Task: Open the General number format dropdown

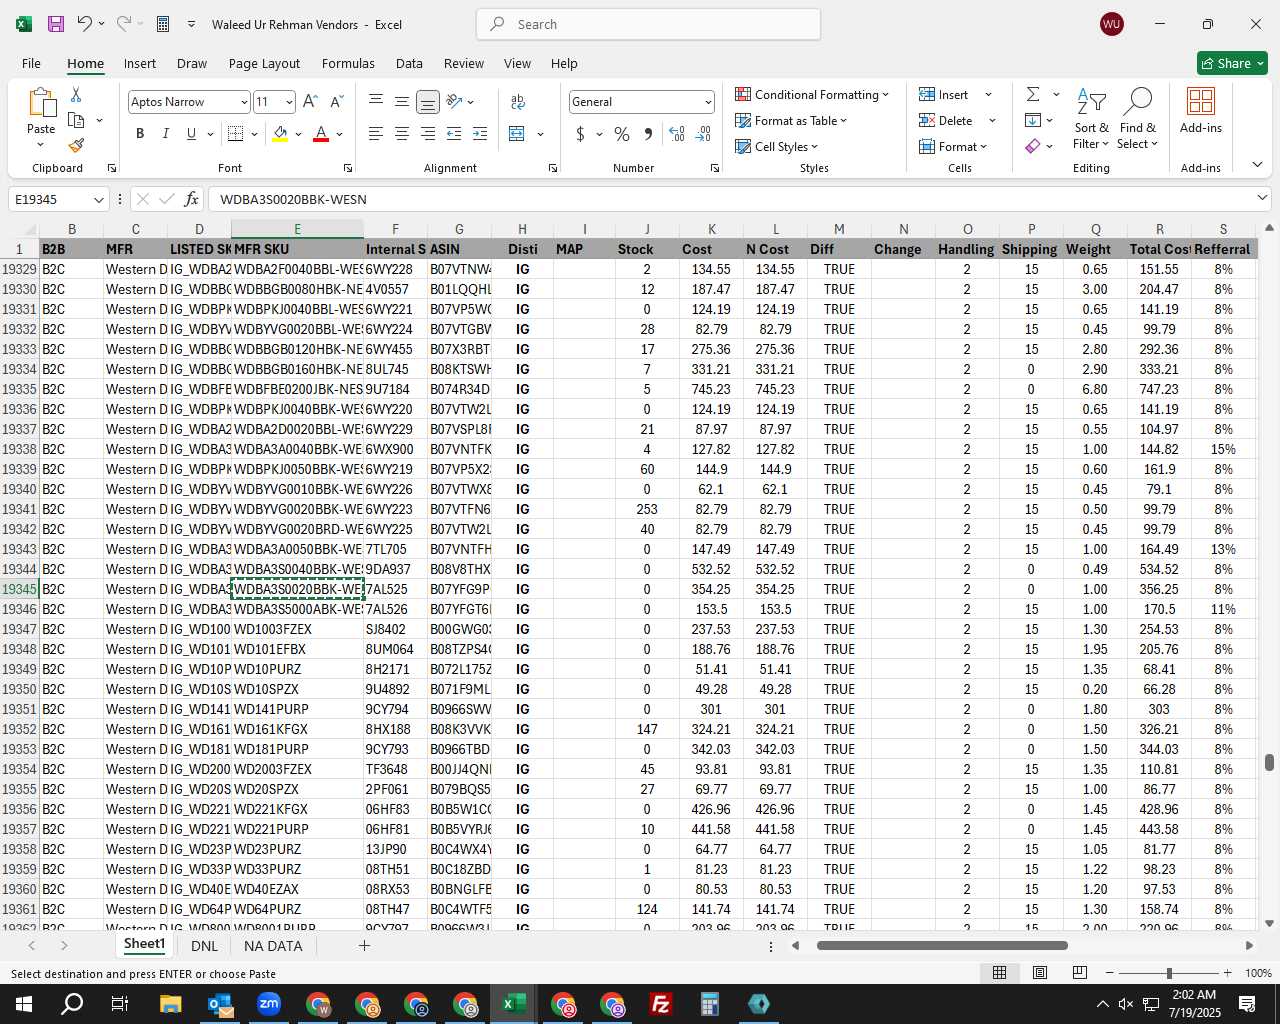Action: pyautogui.click(x=708, y=102)
